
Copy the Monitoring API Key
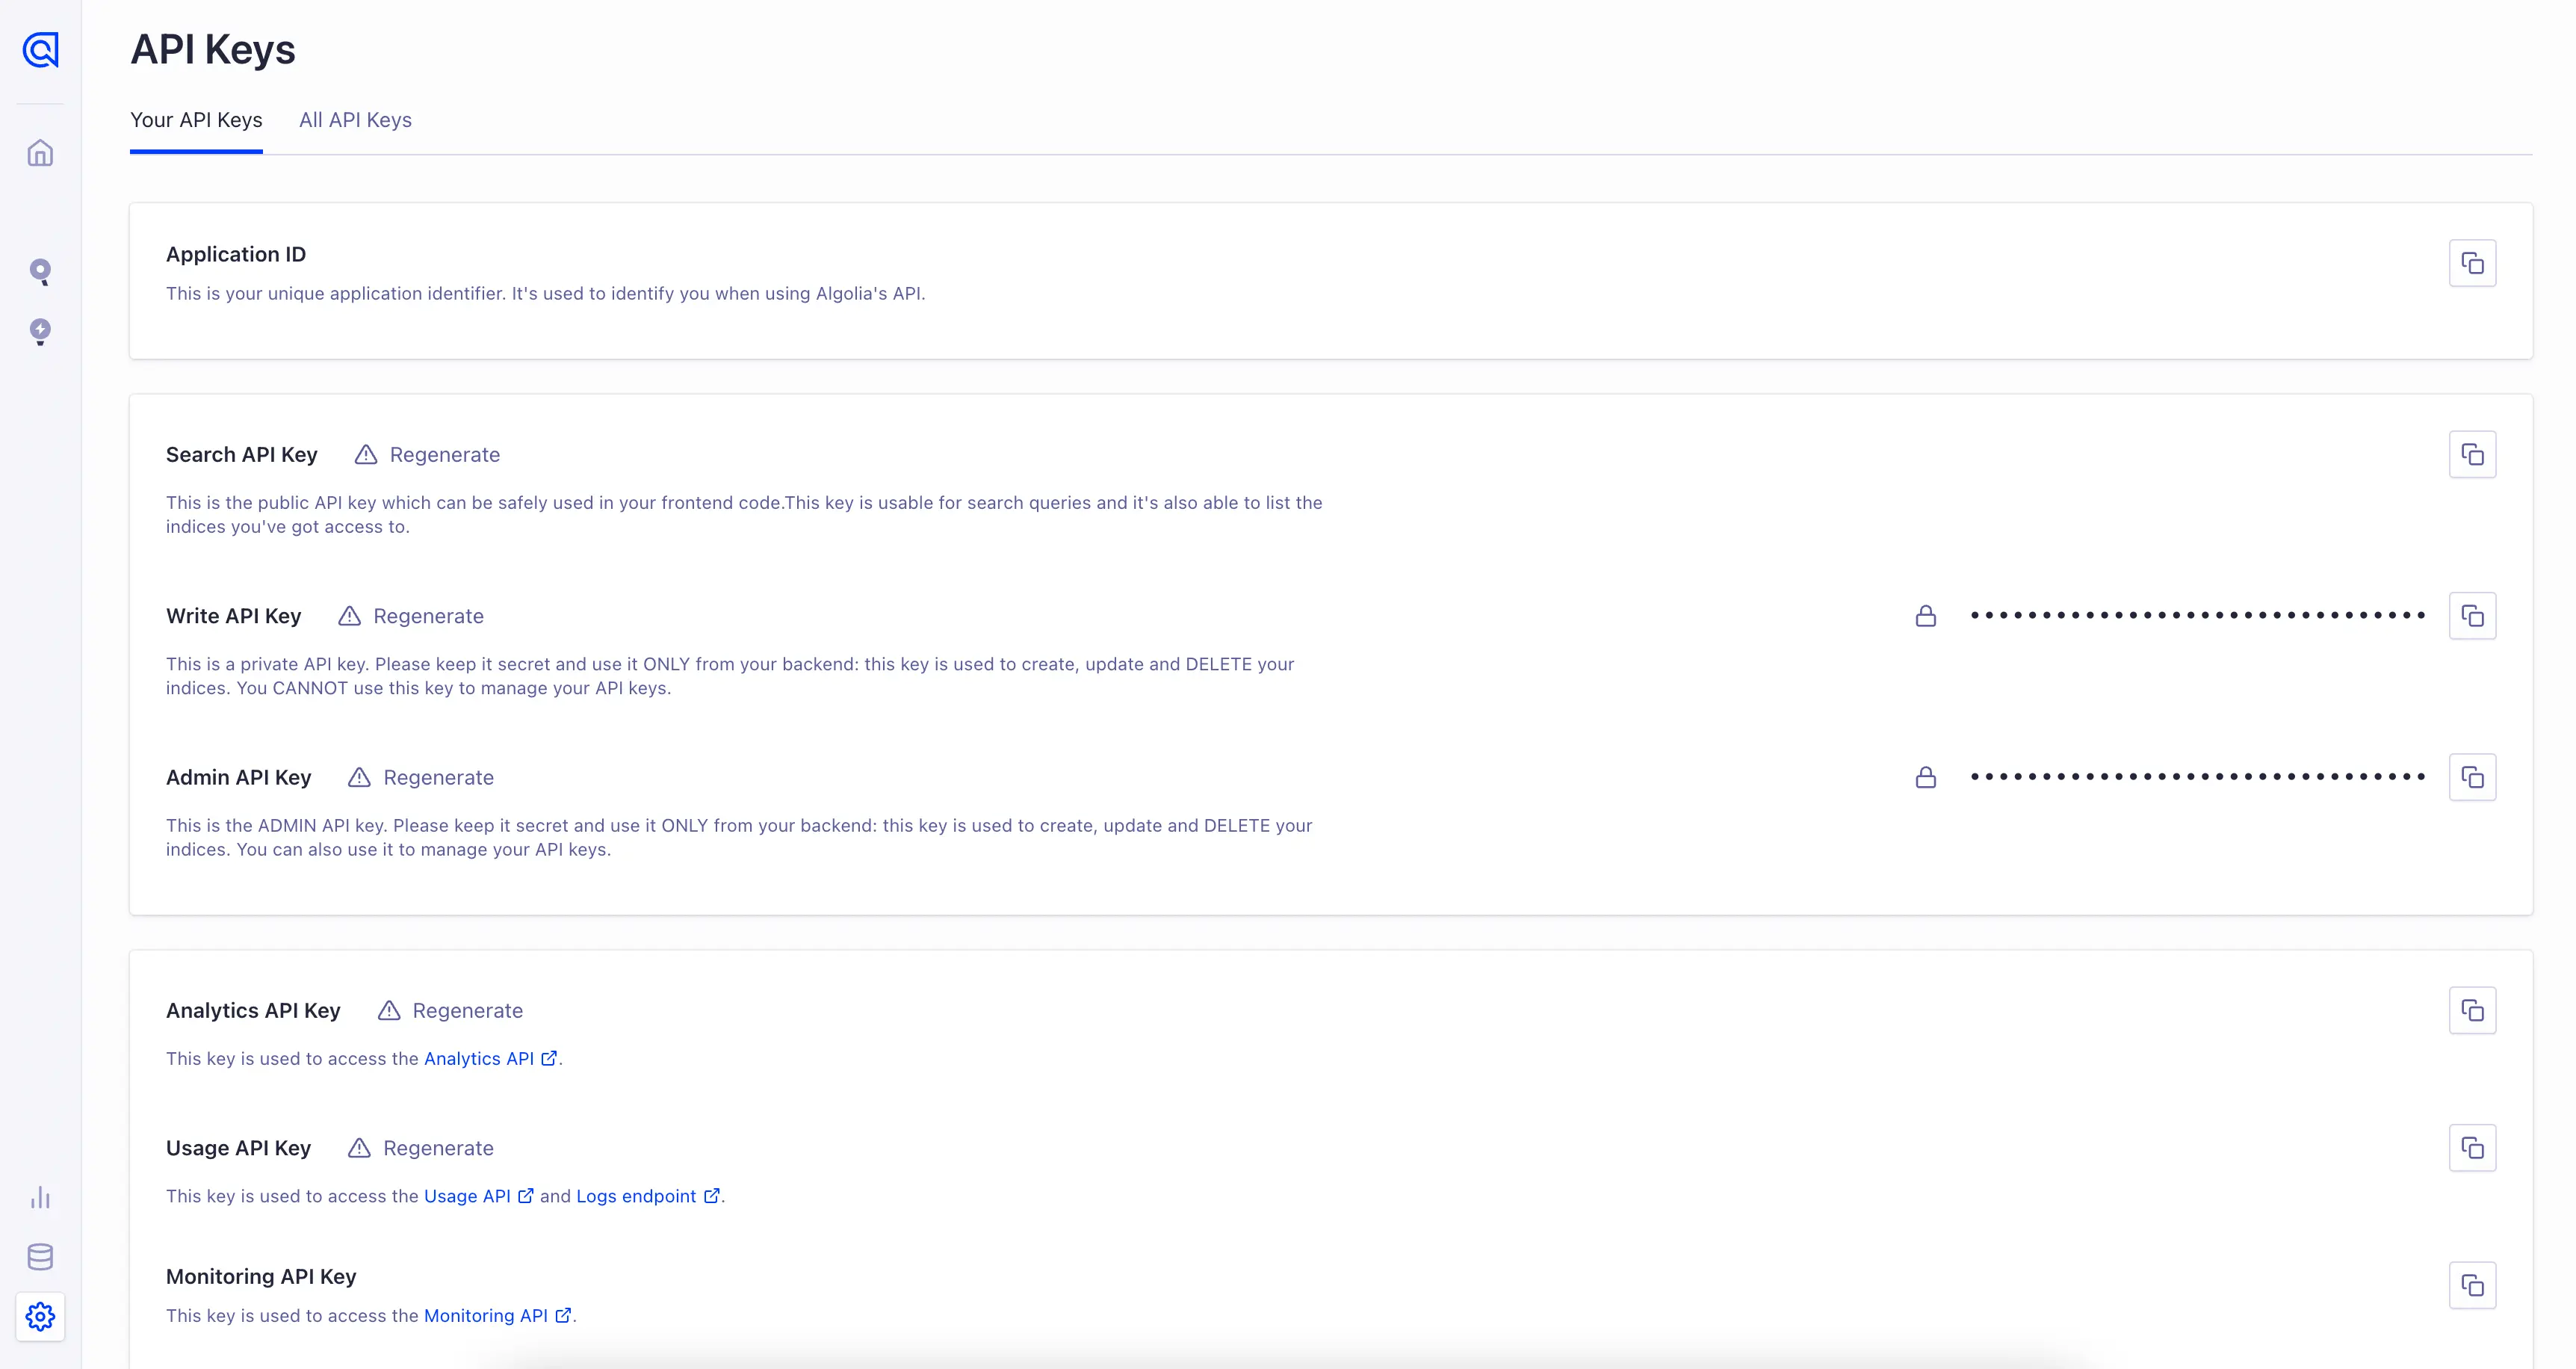pyautogui.click(x=2472, y=1285)
